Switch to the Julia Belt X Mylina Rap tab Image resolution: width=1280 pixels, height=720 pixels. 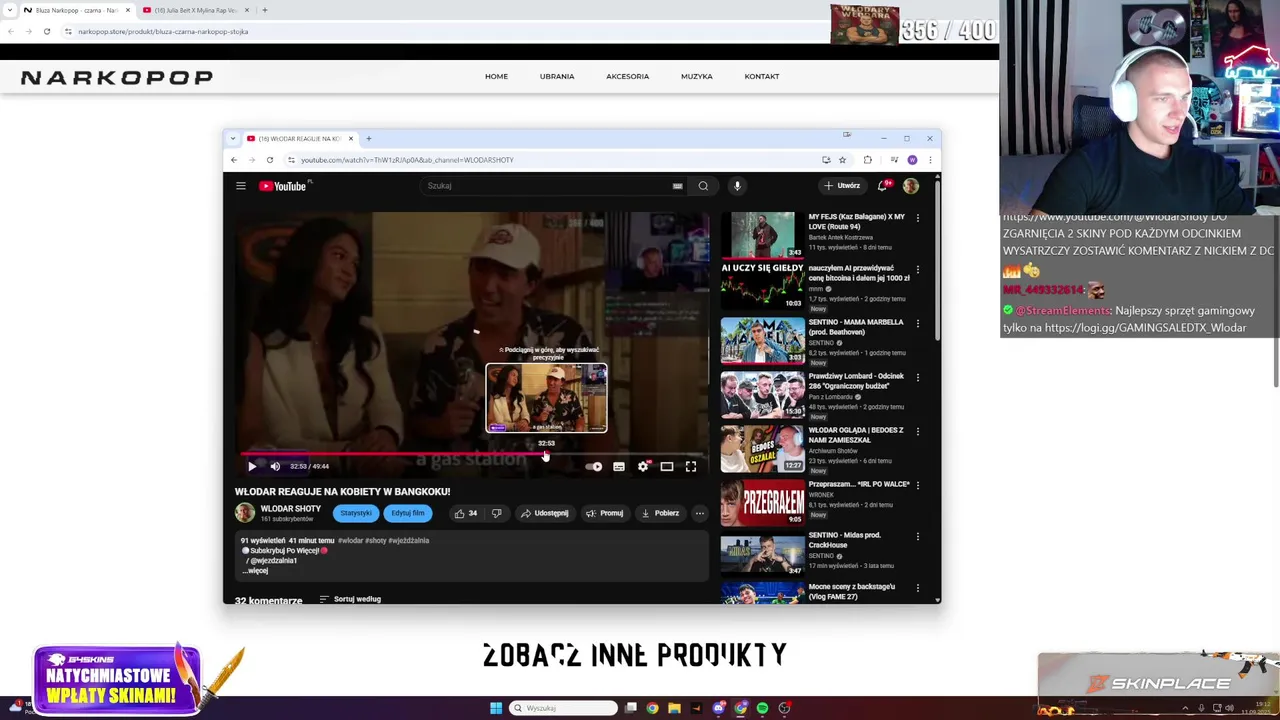tap(195, 10)
